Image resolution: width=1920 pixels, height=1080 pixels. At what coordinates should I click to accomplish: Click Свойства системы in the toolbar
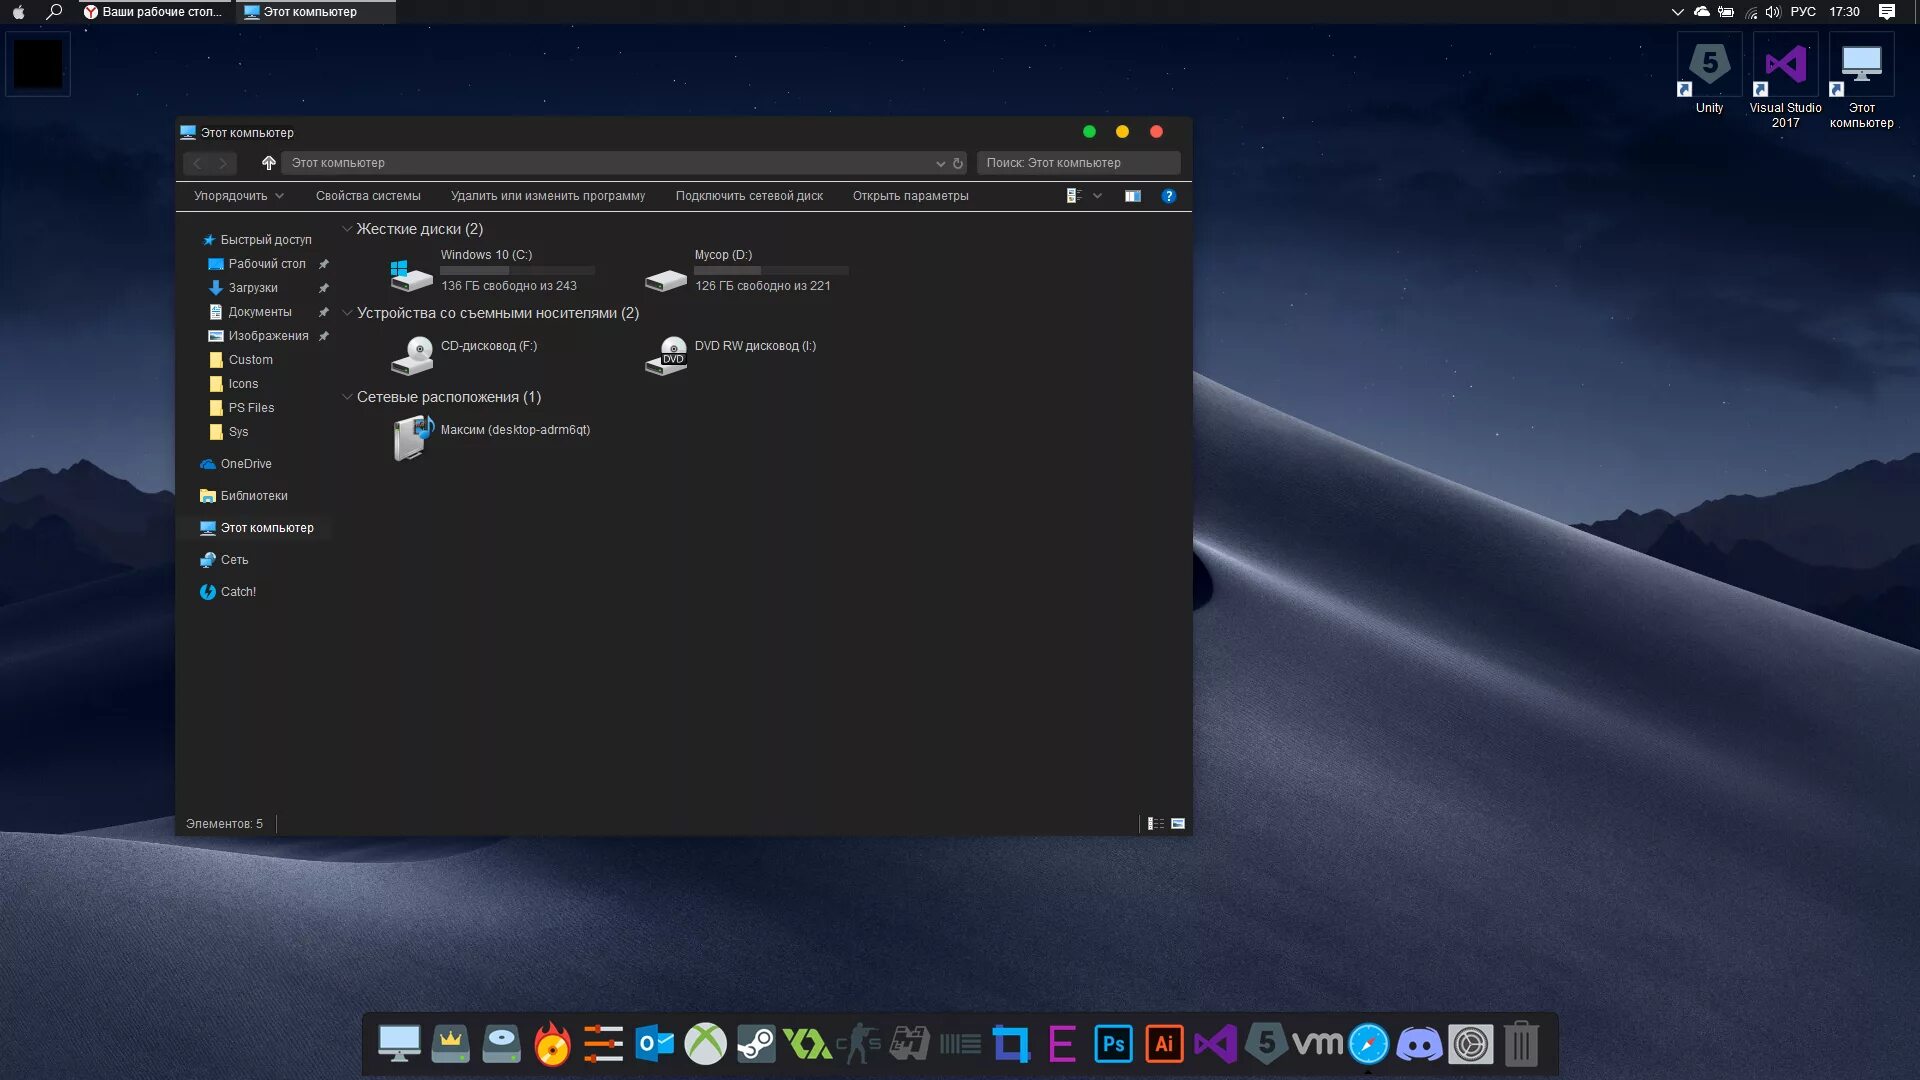tap(368, 196)
